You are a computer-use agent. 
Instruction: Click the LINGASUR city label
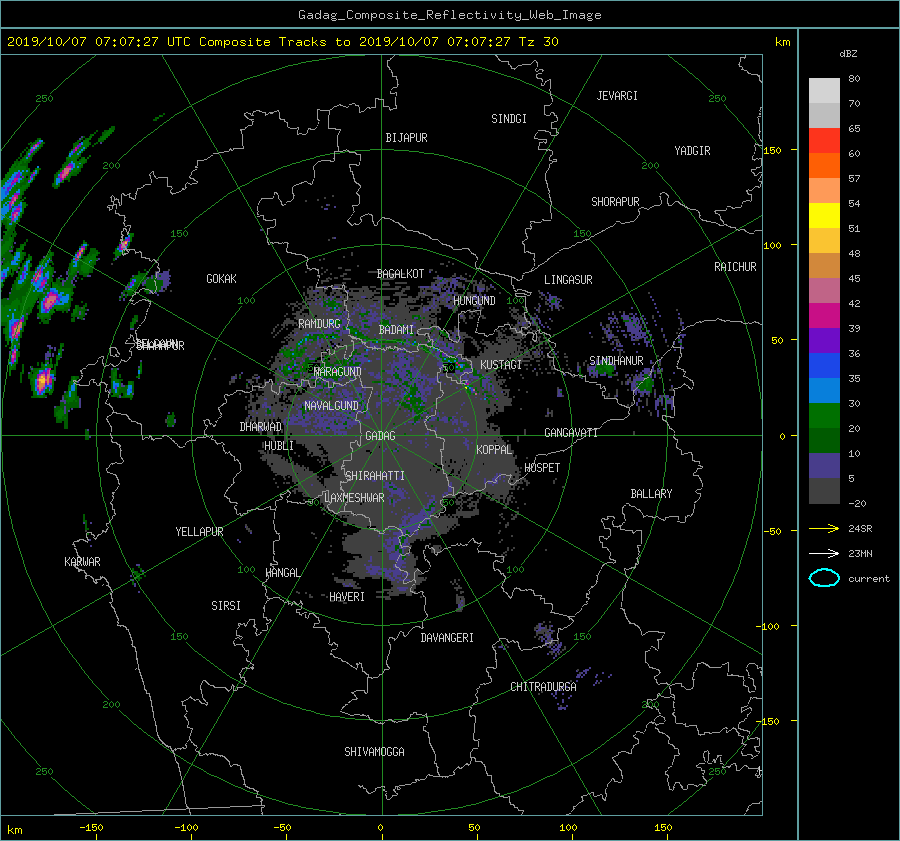pos(568,280)
